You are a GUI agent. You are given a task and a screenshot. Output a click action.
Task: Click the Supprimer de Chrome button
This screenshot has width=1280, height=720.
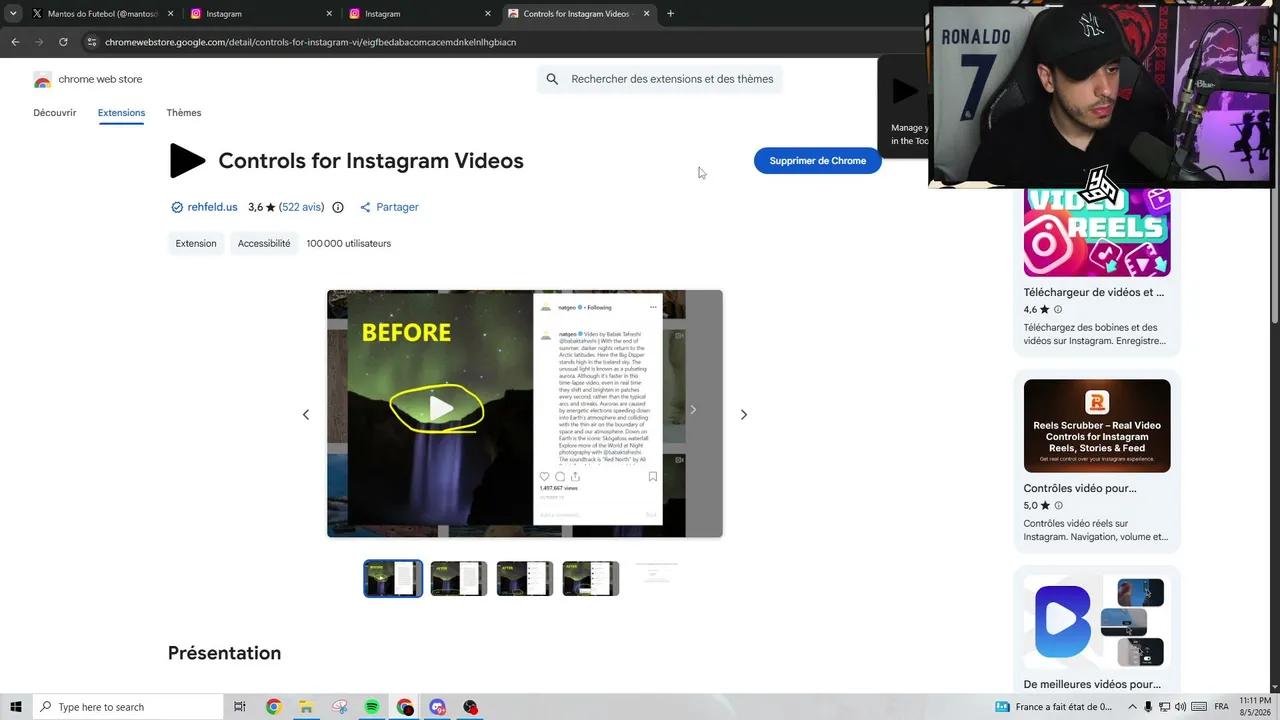pos(818,161)
